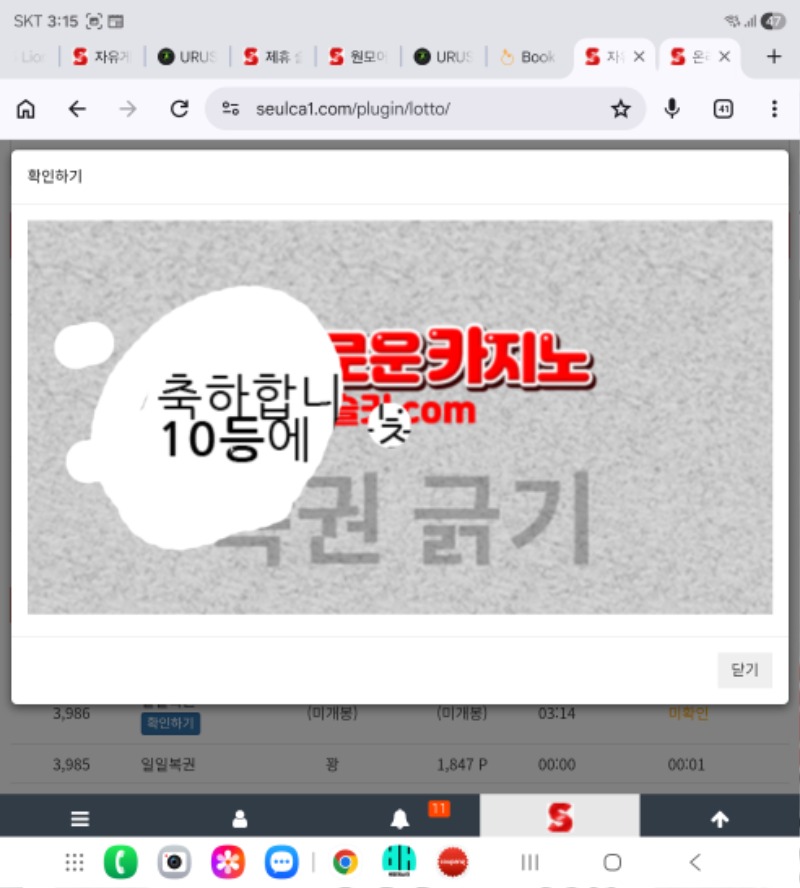The height and width of the screenshot is (888, 800).
Task: Click the 닫기 button to close the dialog
Action: (x=745, y=670)
